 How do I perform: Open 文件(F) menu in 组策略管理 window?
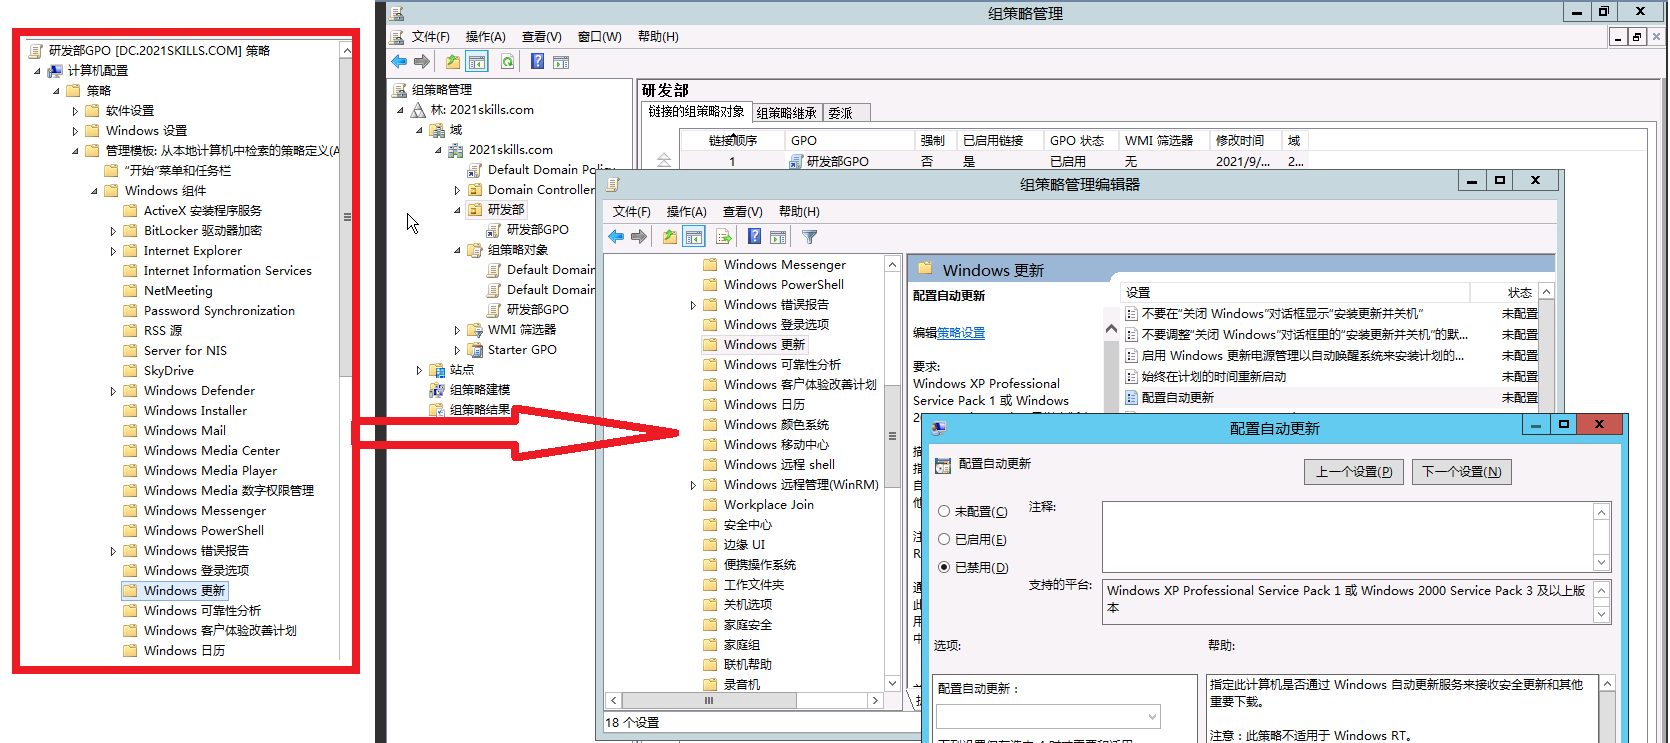431,37
